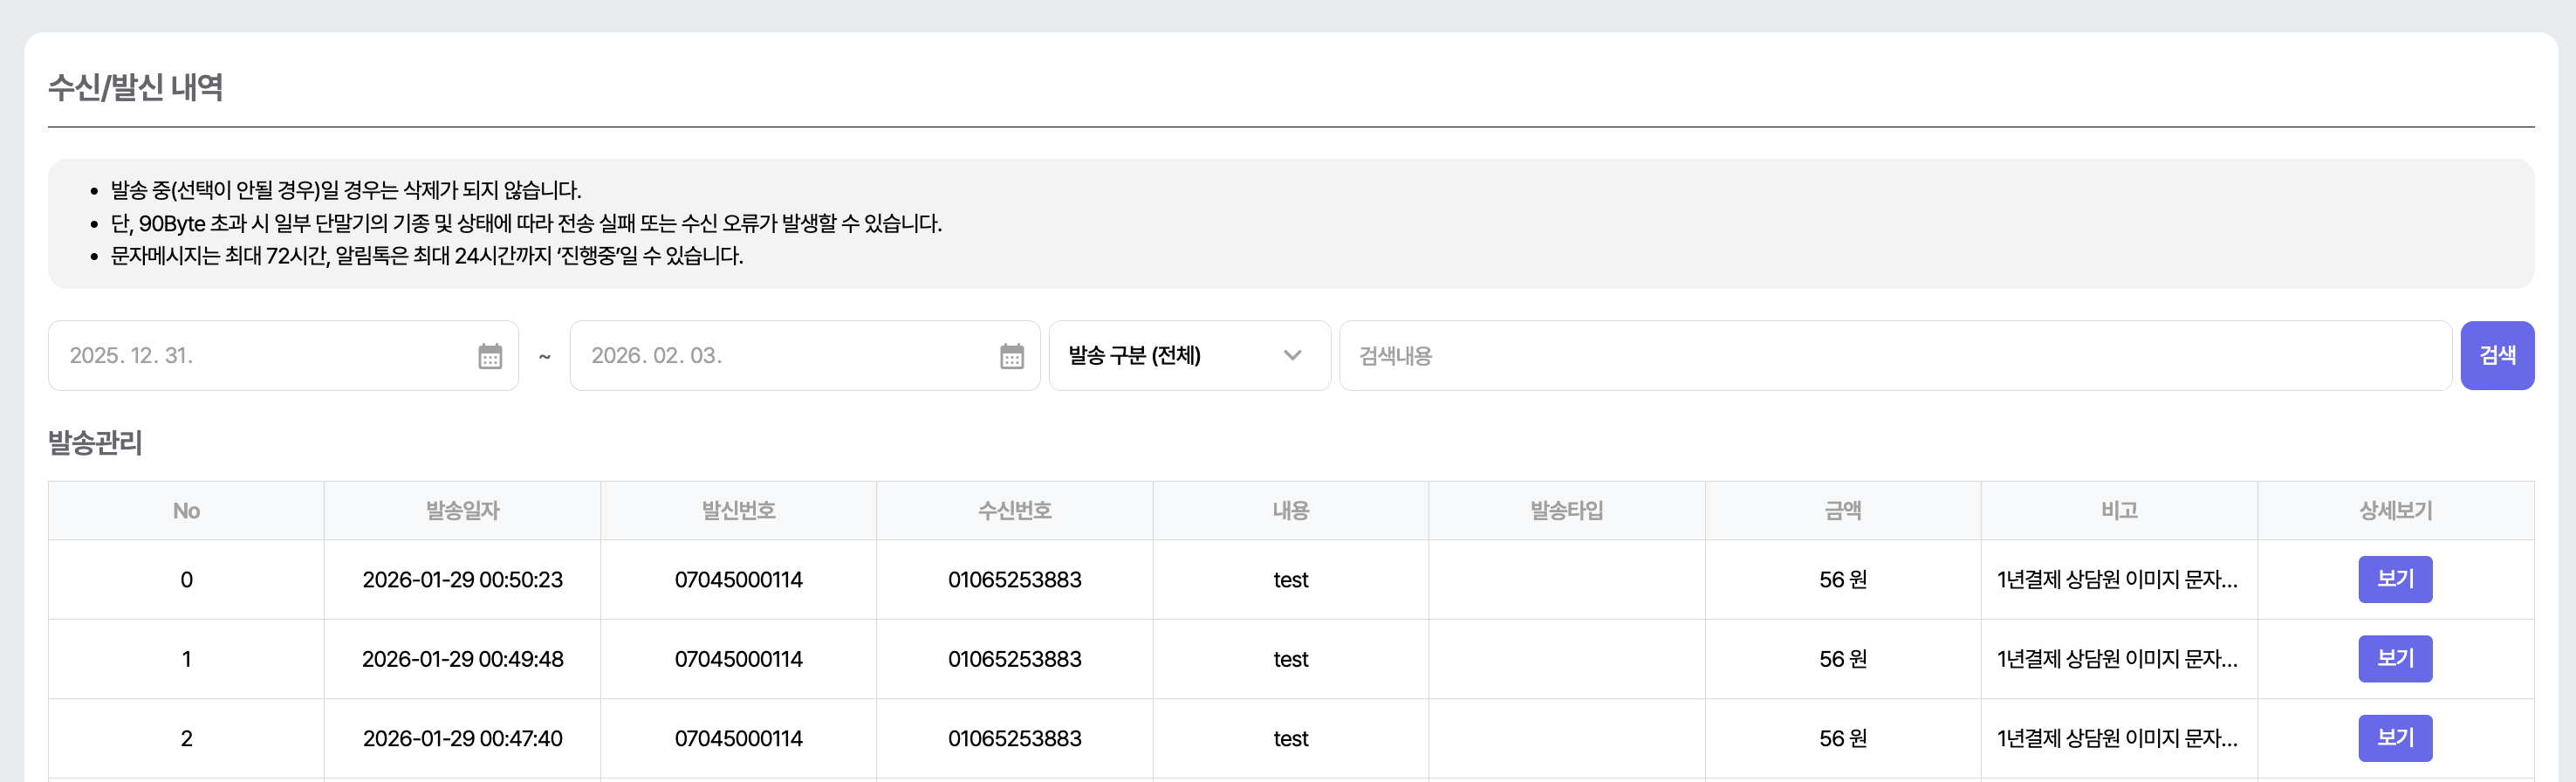View details of row No 2 via 보기
Image resolution: width=2576 pixels, height=782 pixels.
click(2394, 738)
